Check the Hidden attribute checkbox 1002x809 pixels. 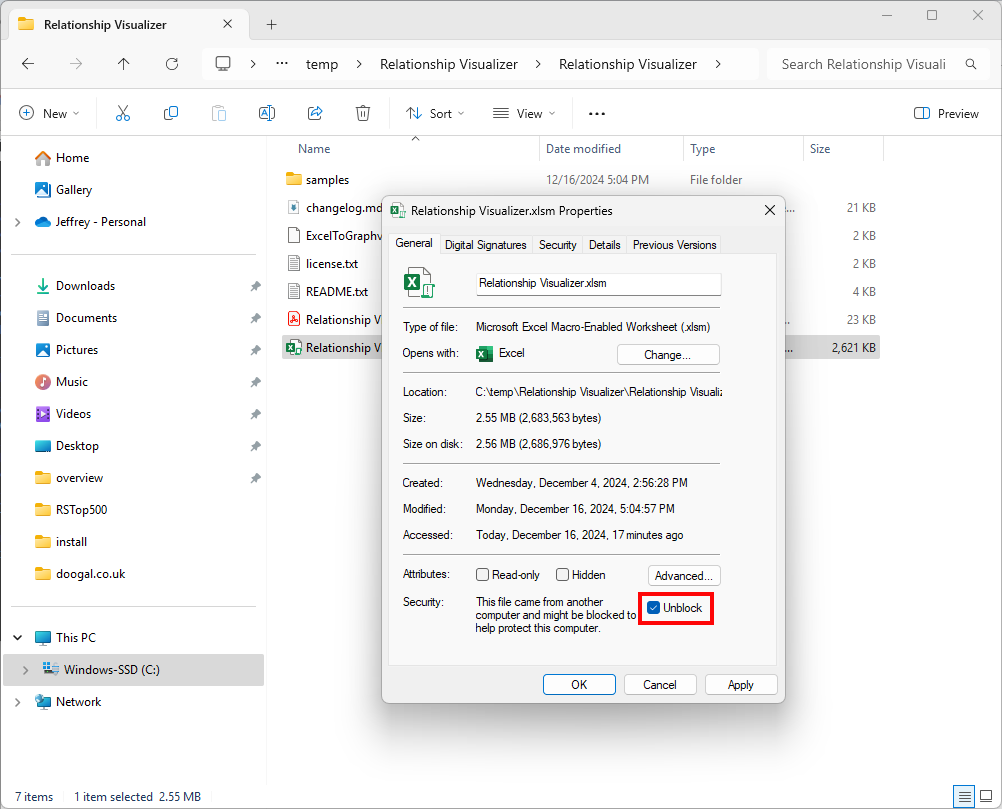(x=563, y=575)
